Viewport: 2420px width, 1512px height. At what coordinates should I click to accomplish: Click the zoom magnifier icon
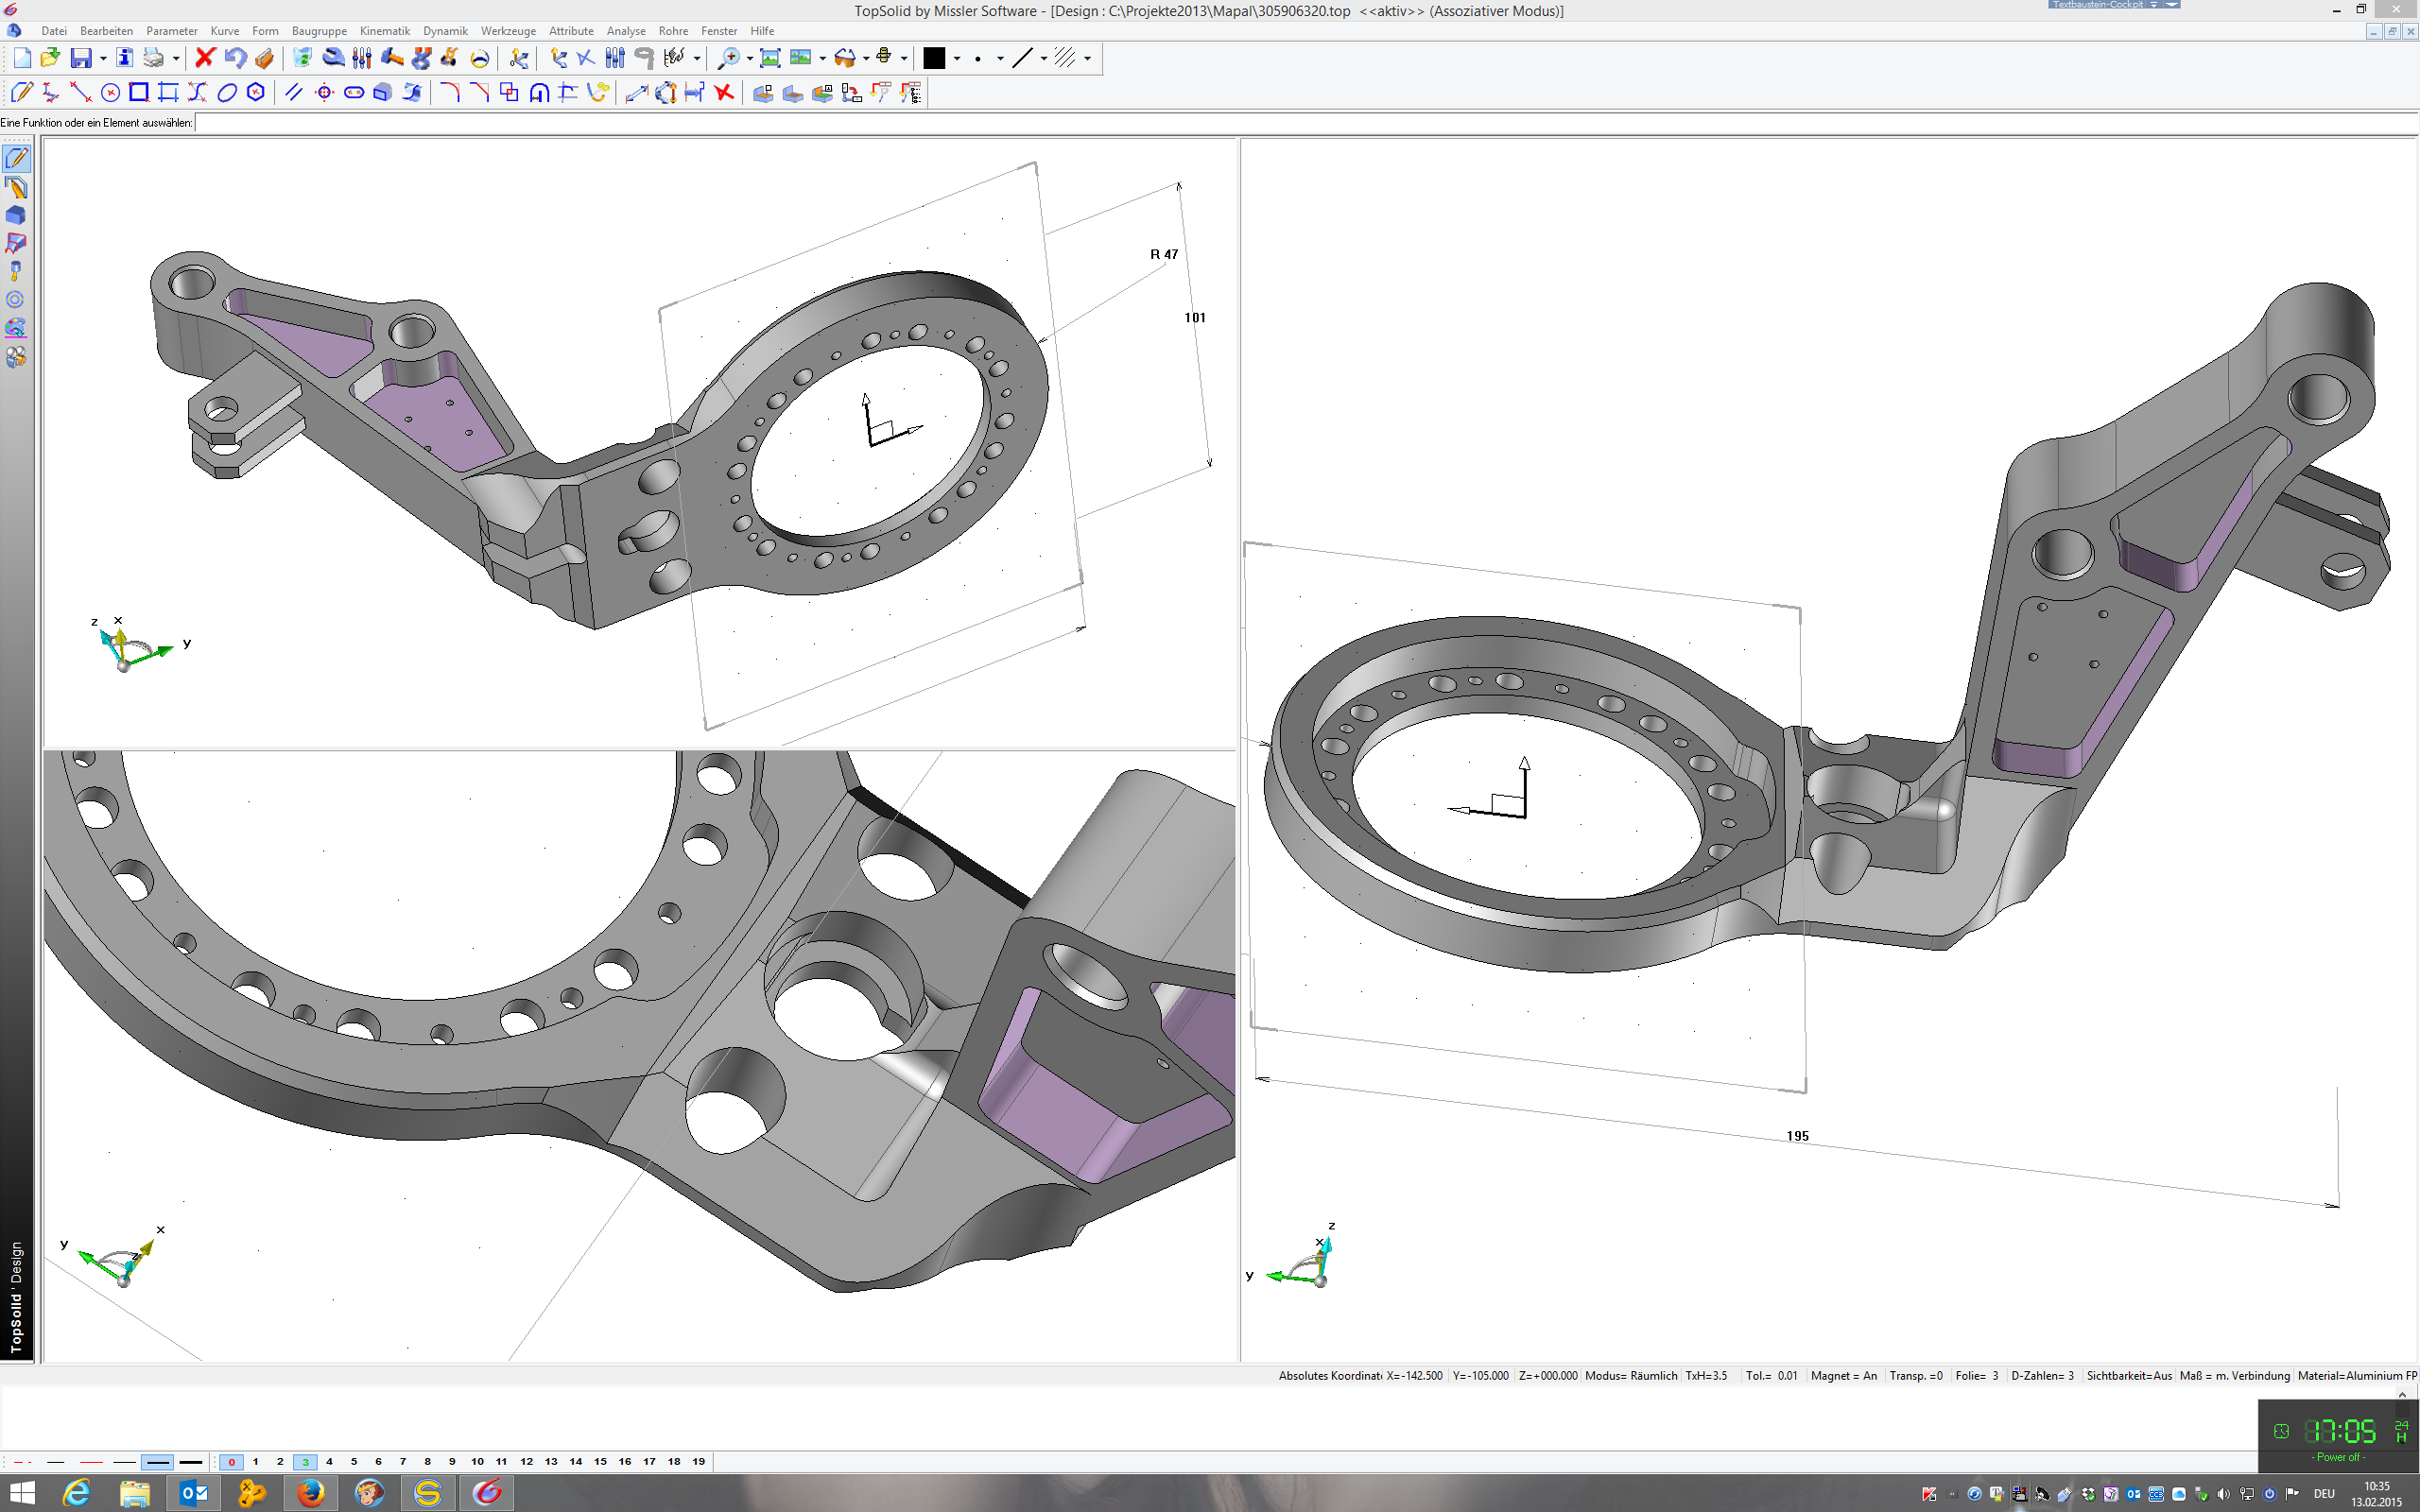pyautogui.click(x=729, y=58)
